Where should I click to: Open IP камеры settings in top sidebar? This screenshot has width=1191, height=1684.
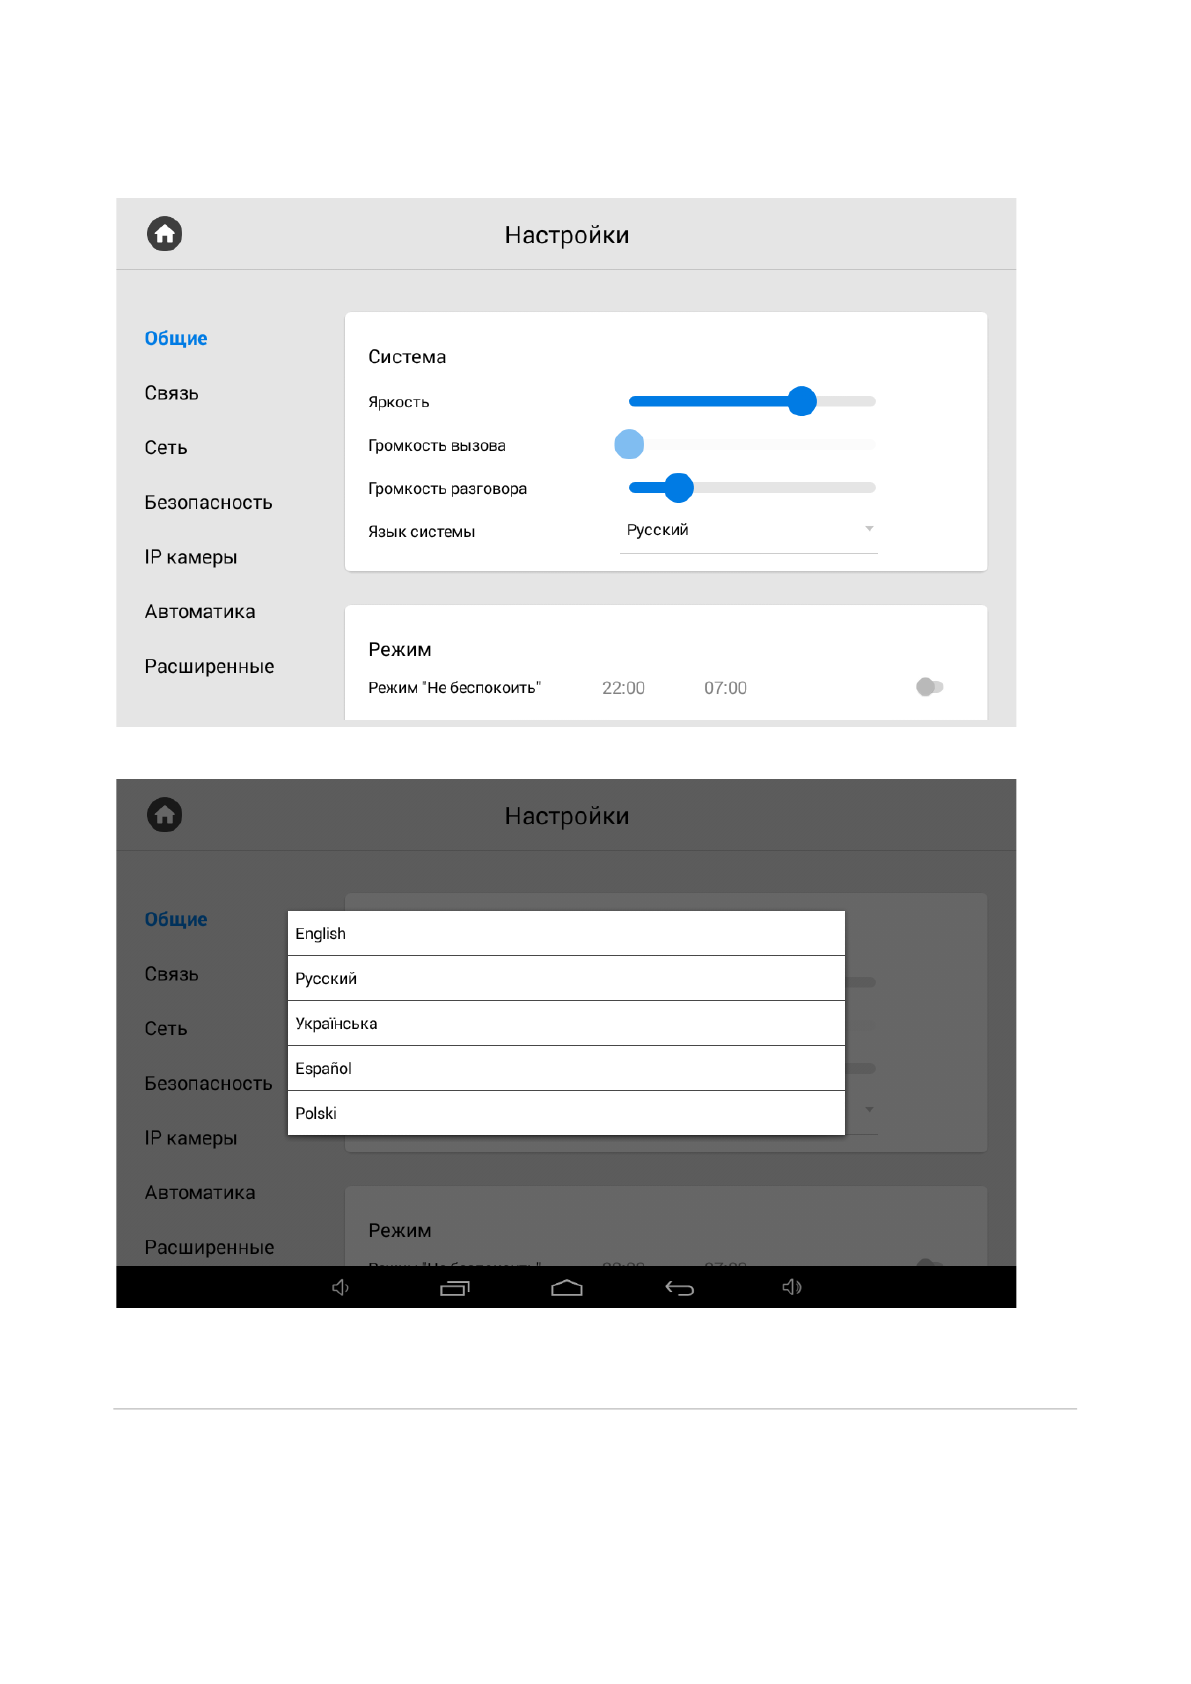tap(191, 557)
